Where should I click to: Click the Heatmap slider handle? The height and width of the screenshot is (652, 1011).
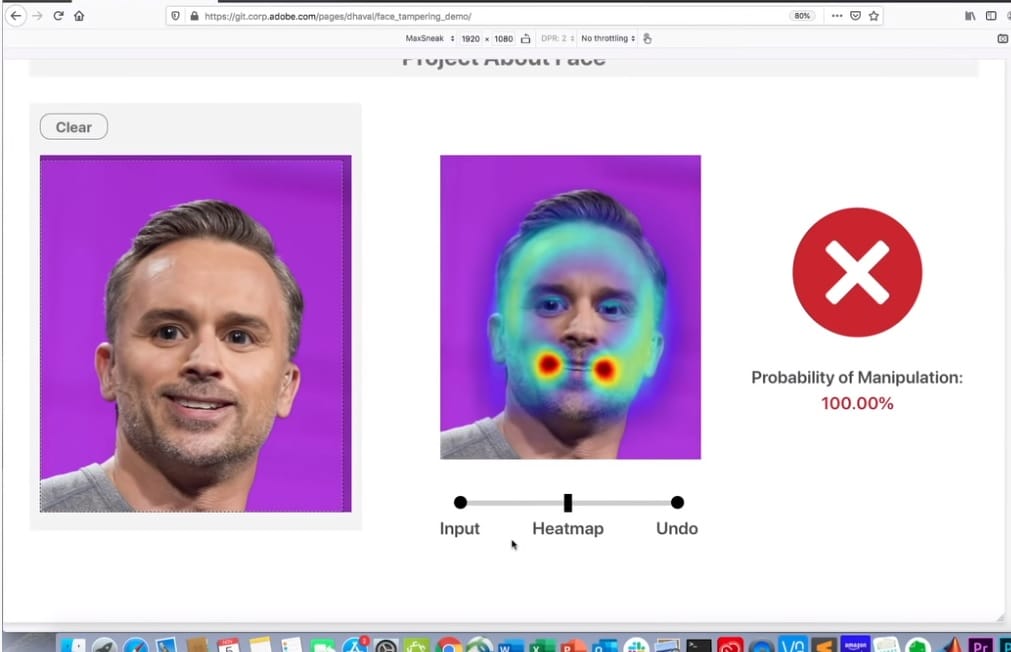568,502
